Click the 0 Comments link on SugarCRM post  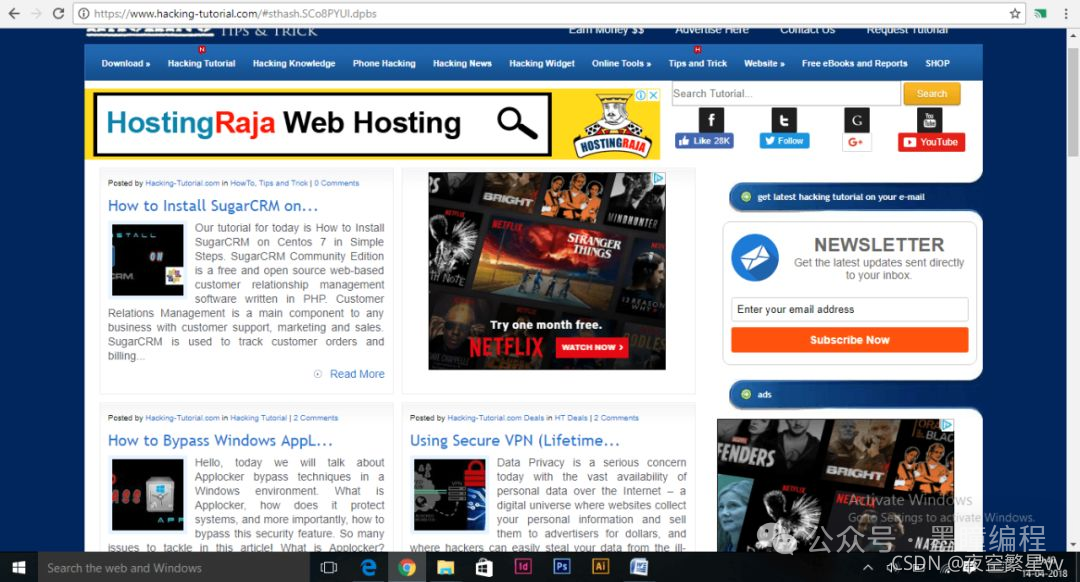click(337, 183)
